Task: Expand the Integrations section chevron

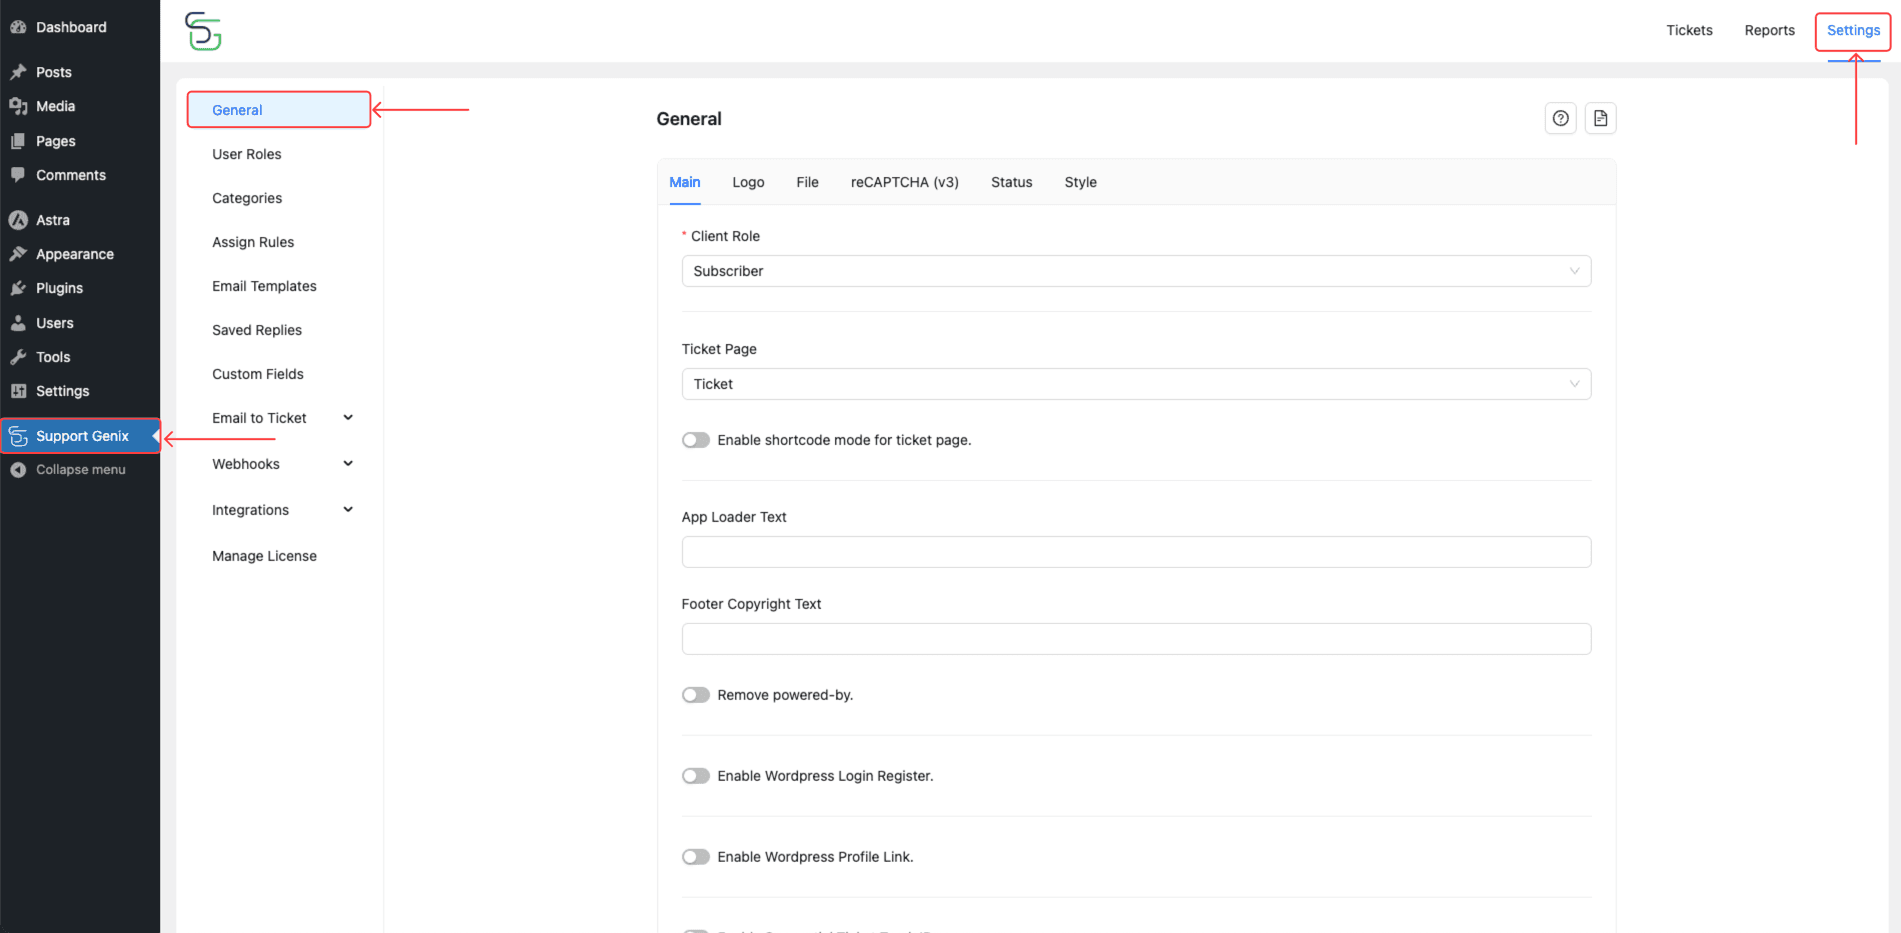Action: point(347,509)
